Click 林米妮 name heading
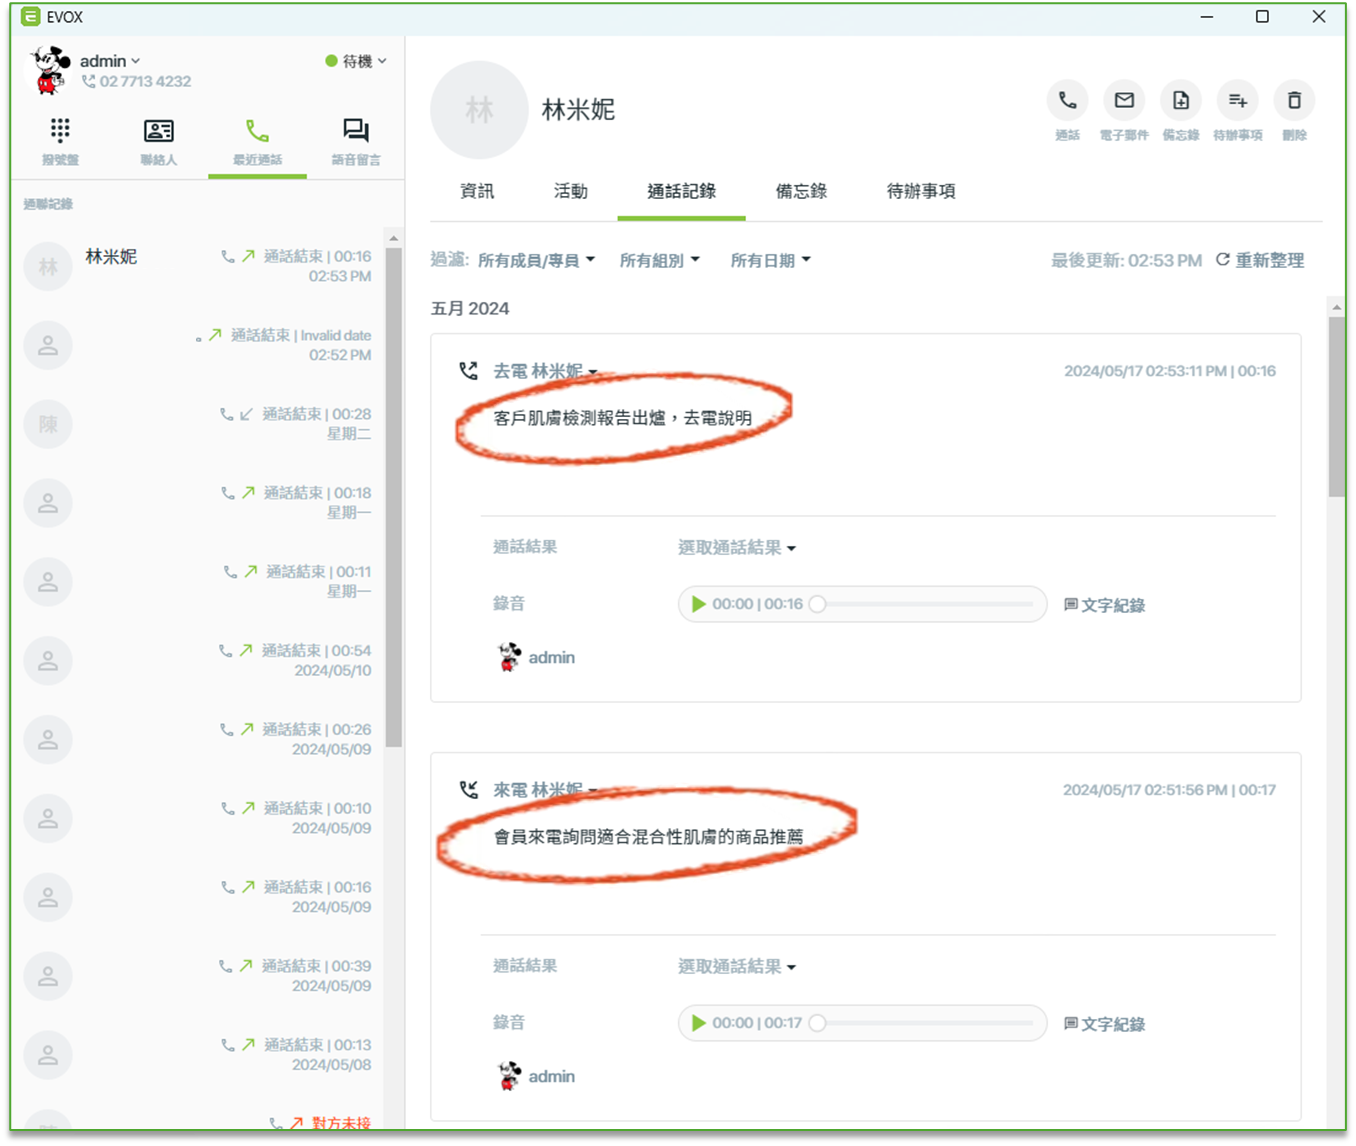This screenshot has height=1146, width=1356. 578,110
